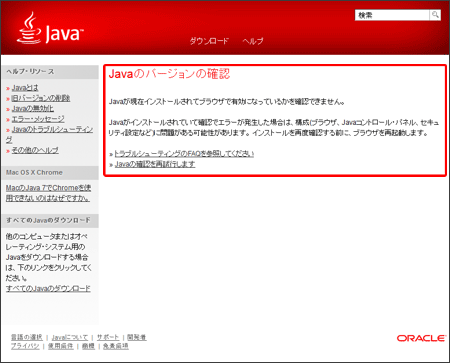
Task: Open the troubleshooting FAQ link
Action: (184, 153)
